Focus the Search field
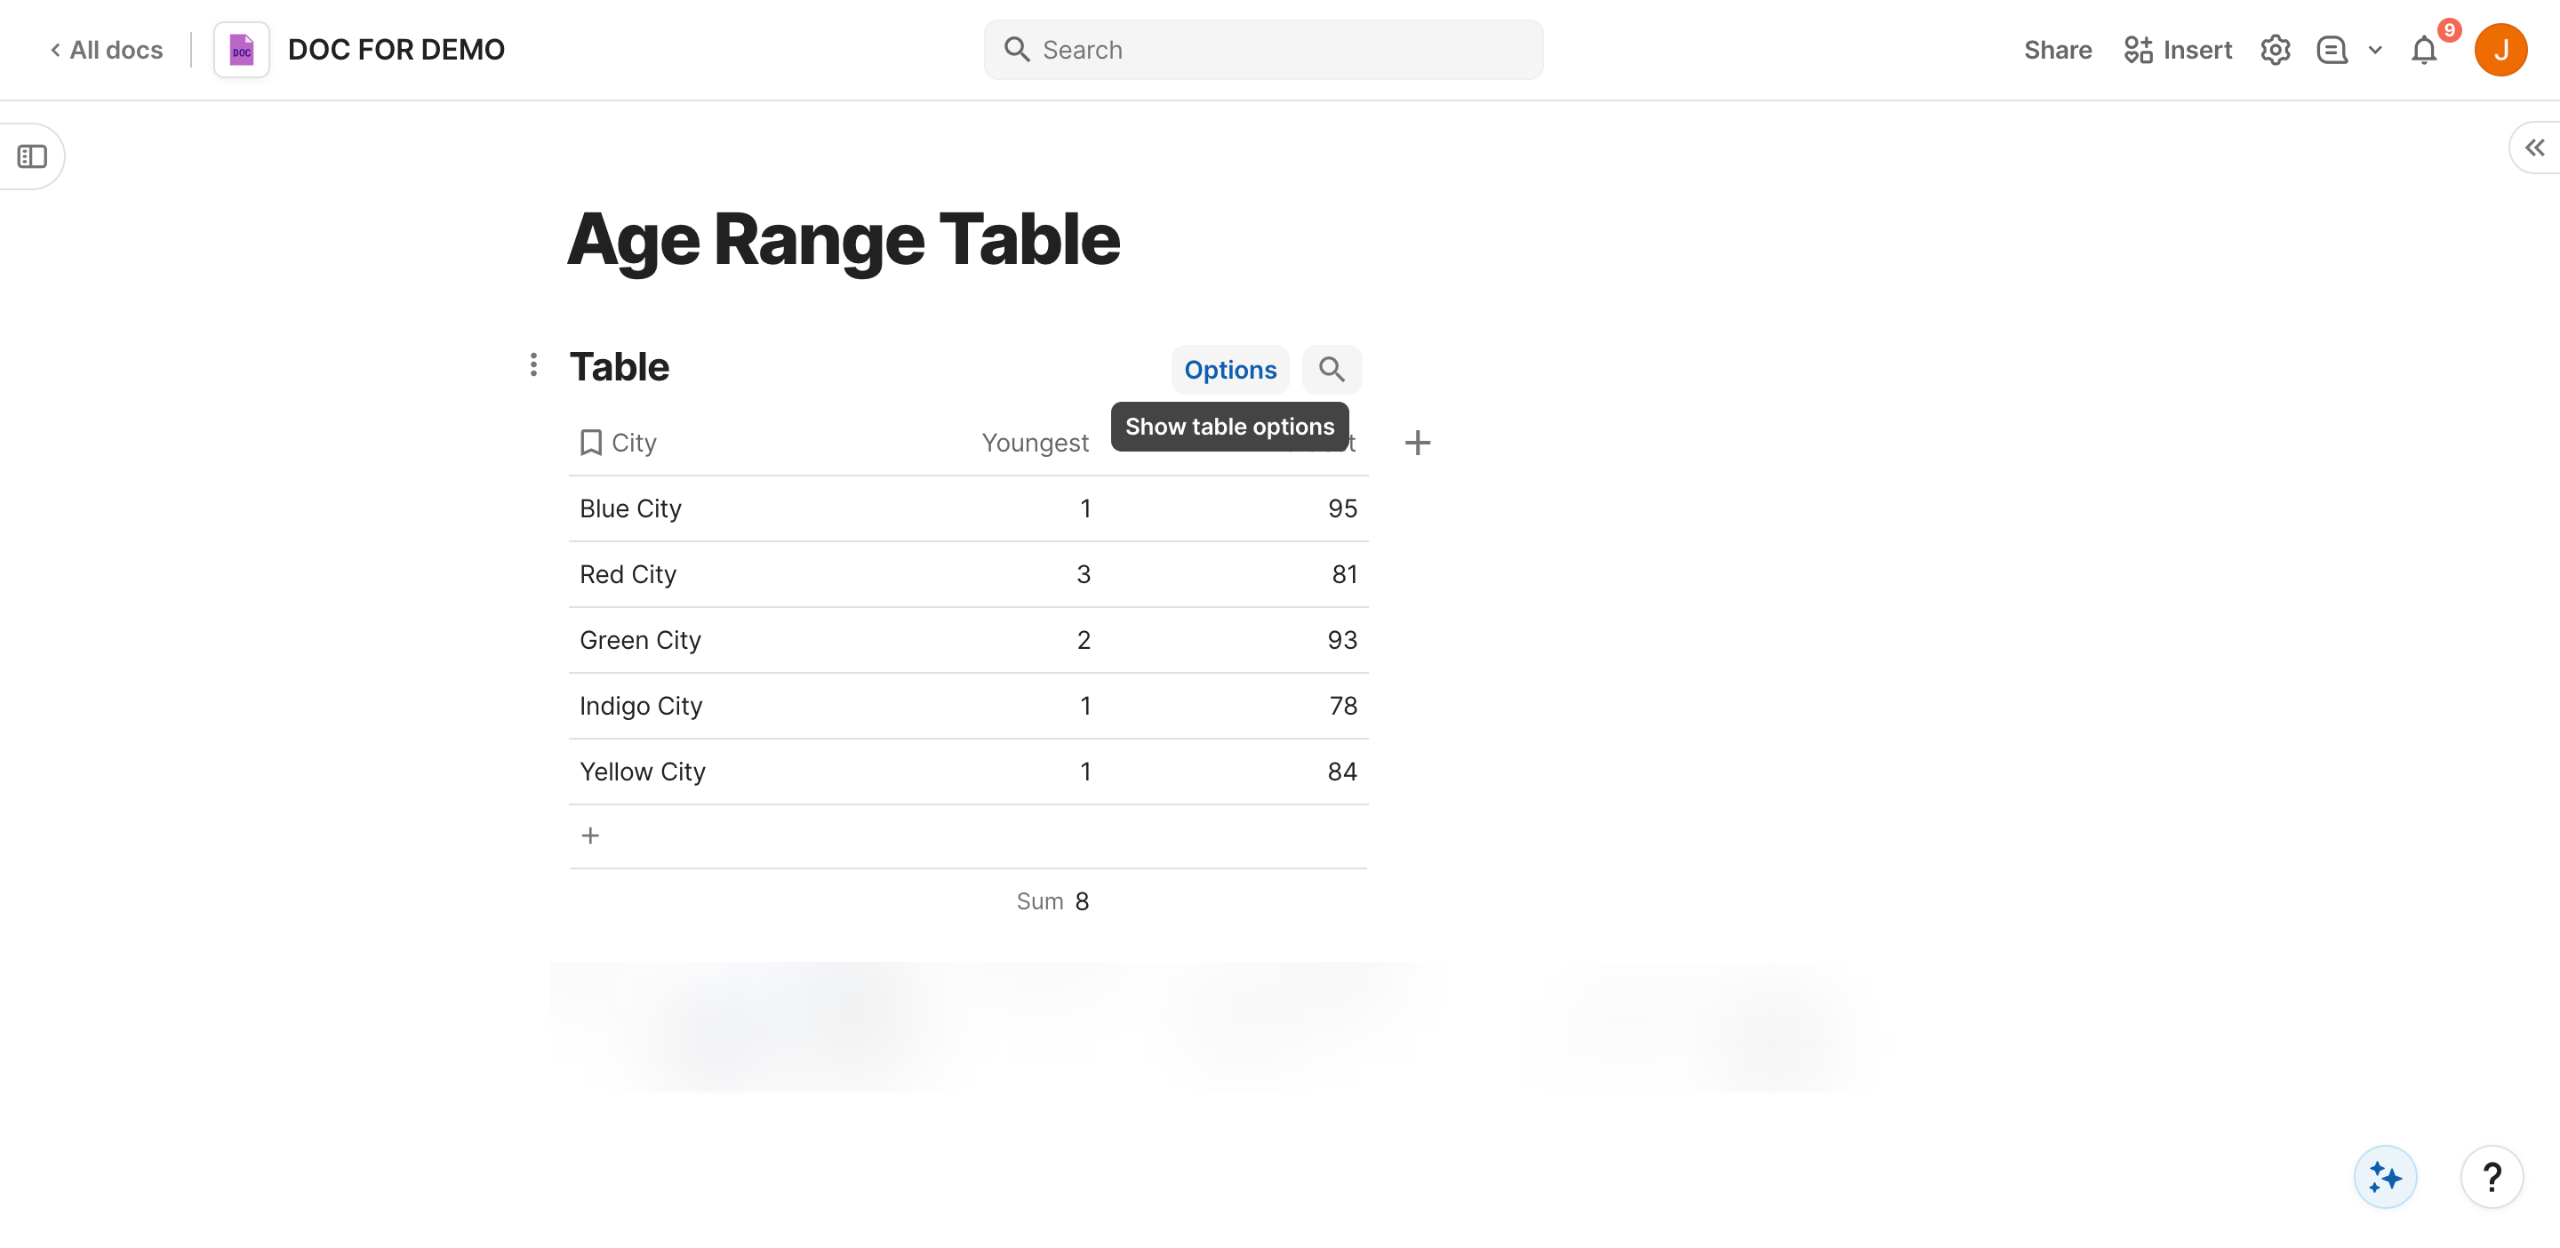This screenshot has width=2560, height=1248. pyautogui.click(x=1263, y=50)
